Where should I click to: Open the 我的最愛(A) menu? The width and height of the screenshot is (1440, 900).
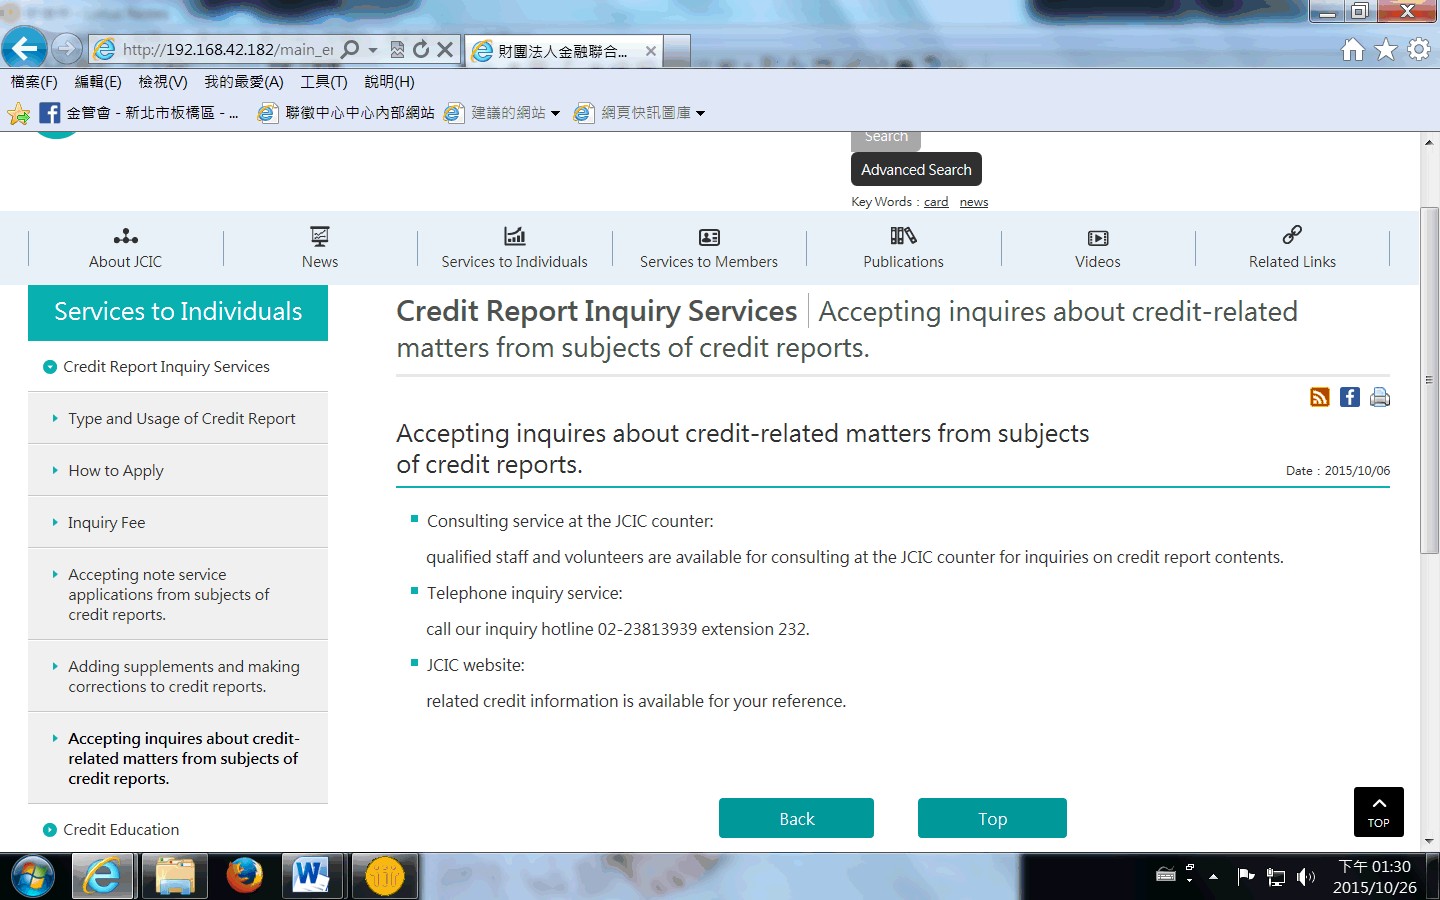(244, 82)
